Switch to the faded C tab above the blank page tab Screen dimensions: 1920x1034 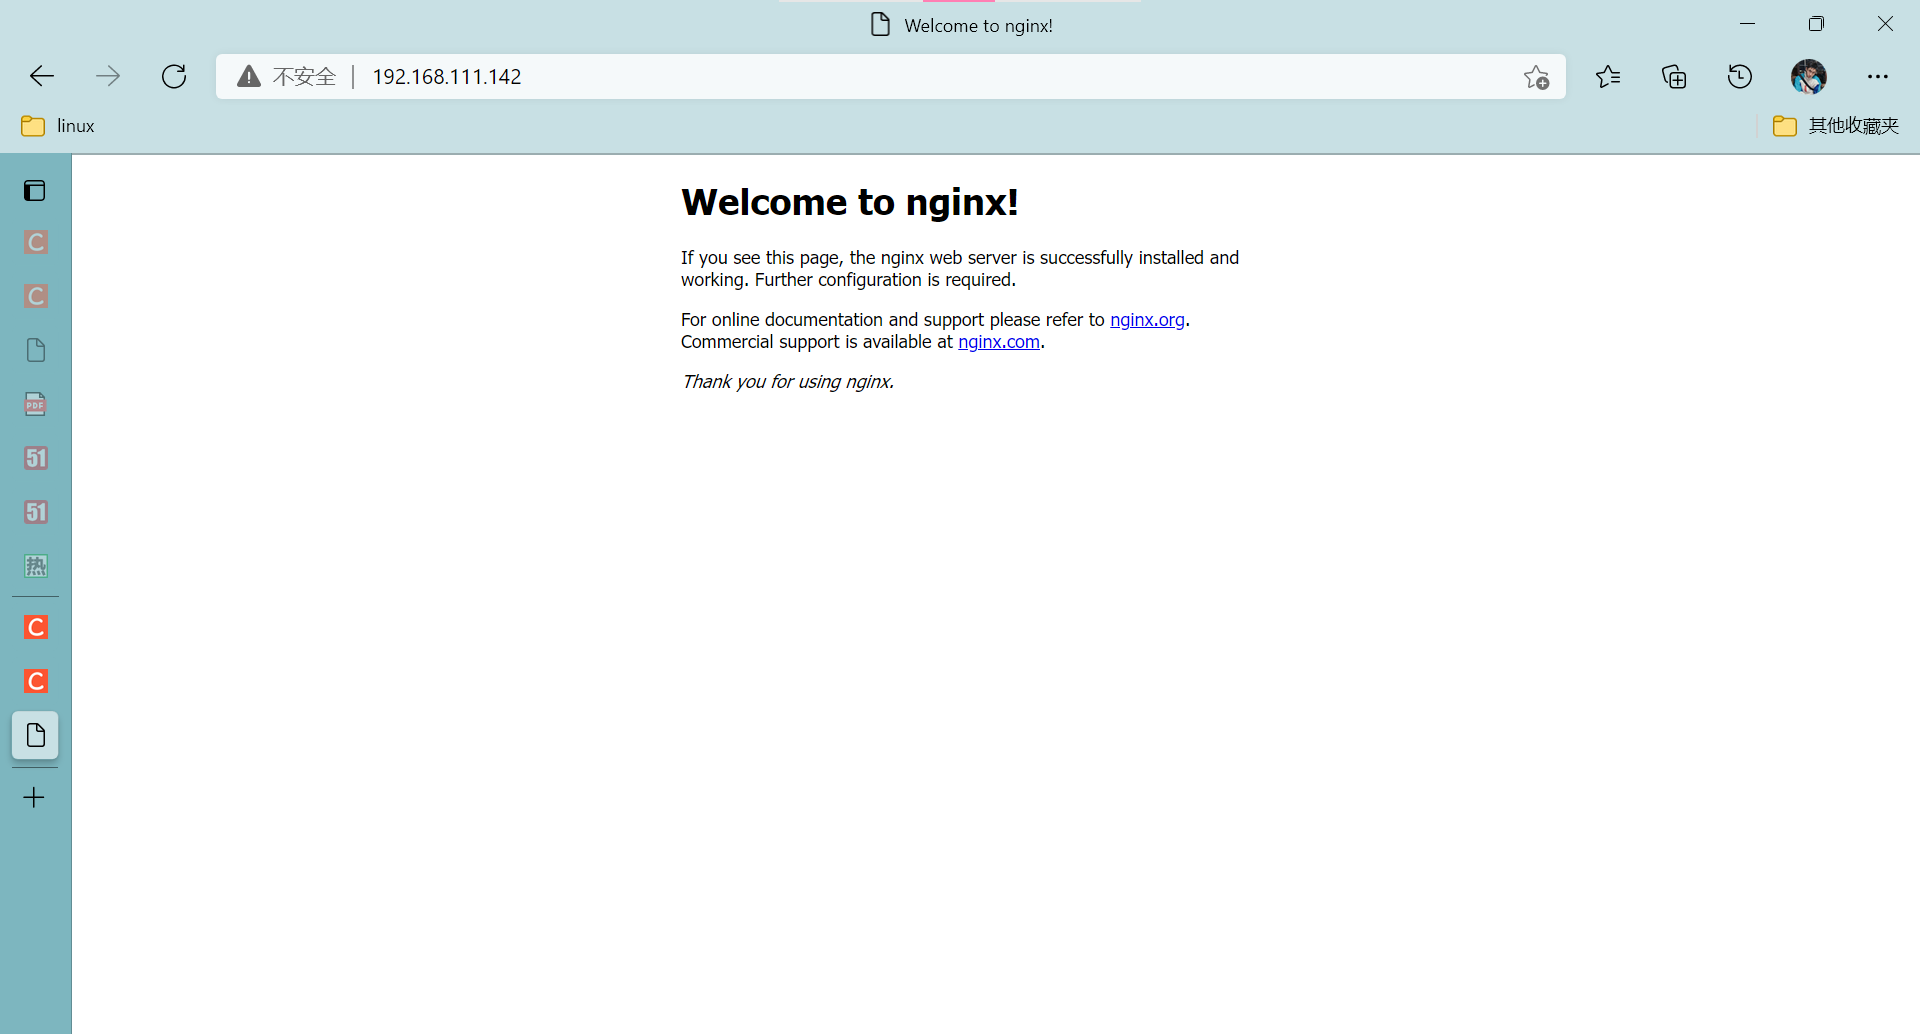[x=35, y=296]
